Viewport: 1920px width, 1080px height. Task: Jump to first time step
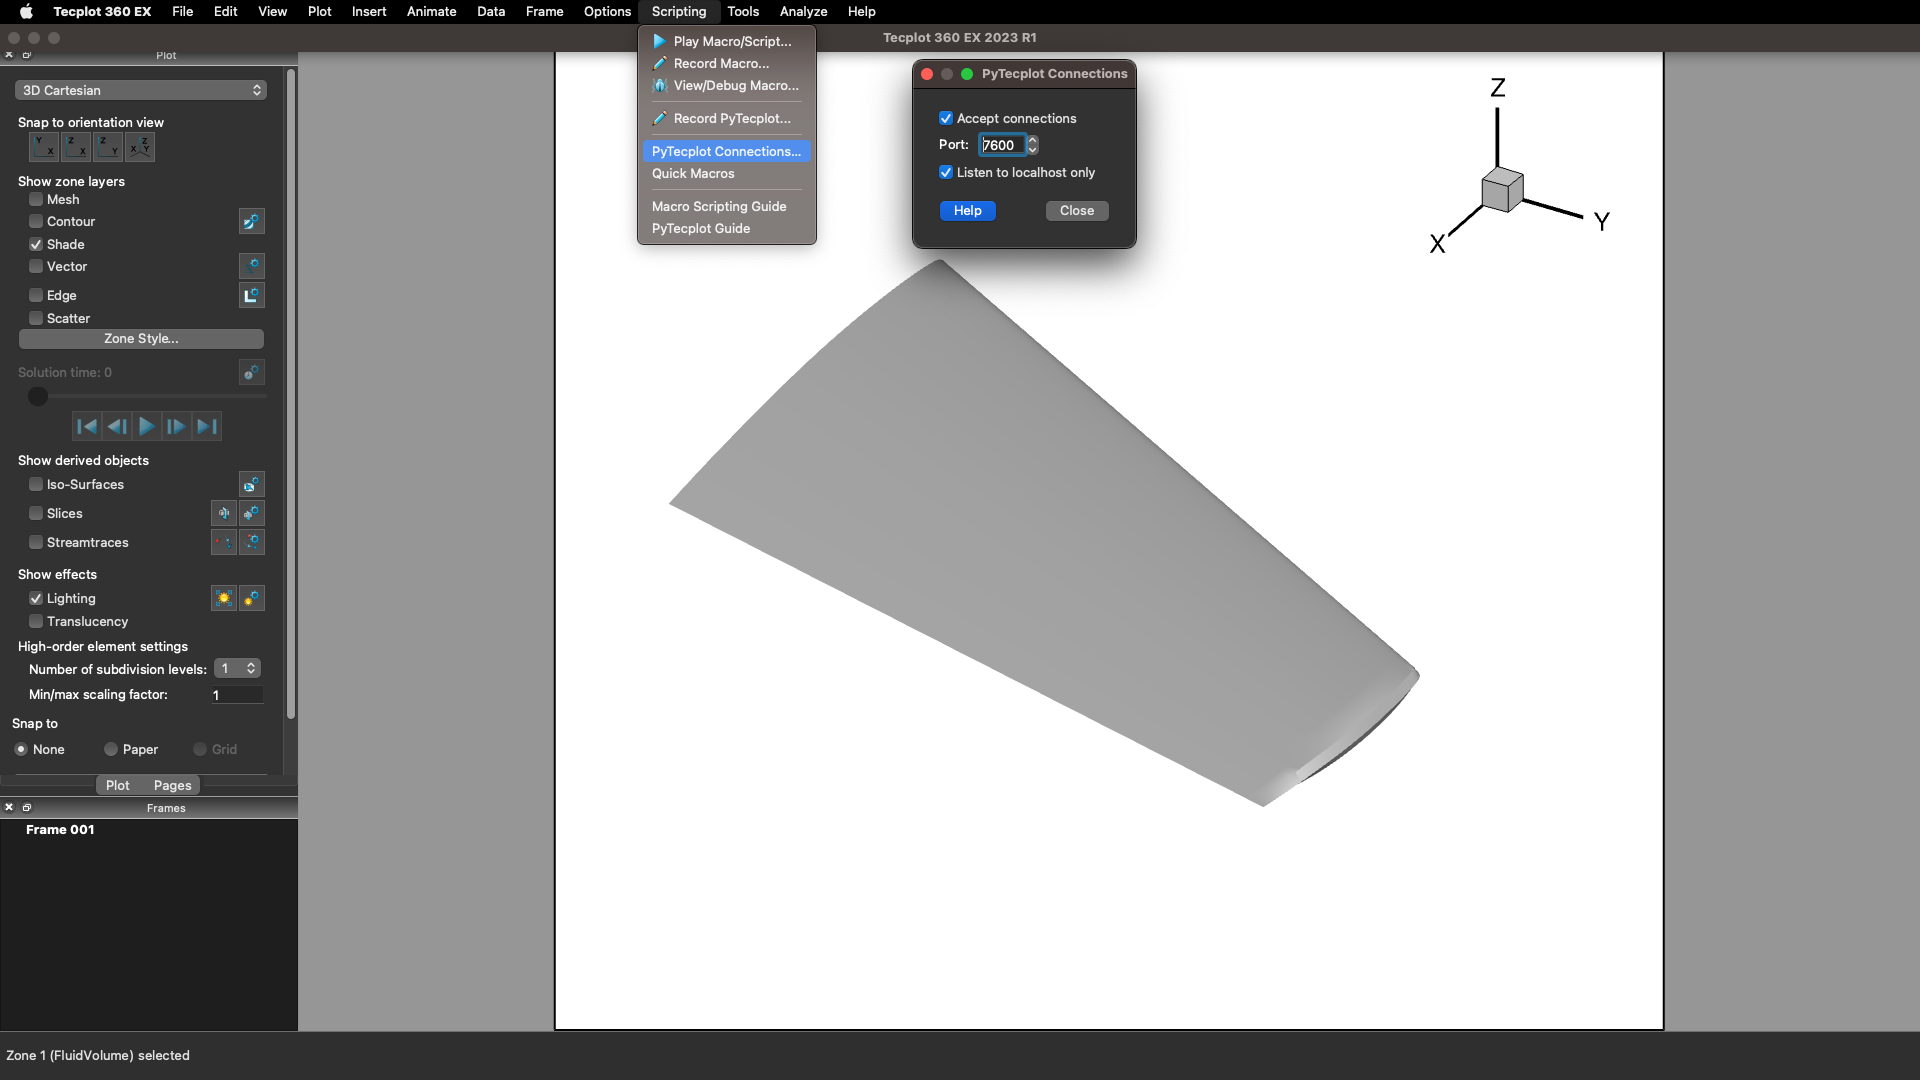coord(87,426)
